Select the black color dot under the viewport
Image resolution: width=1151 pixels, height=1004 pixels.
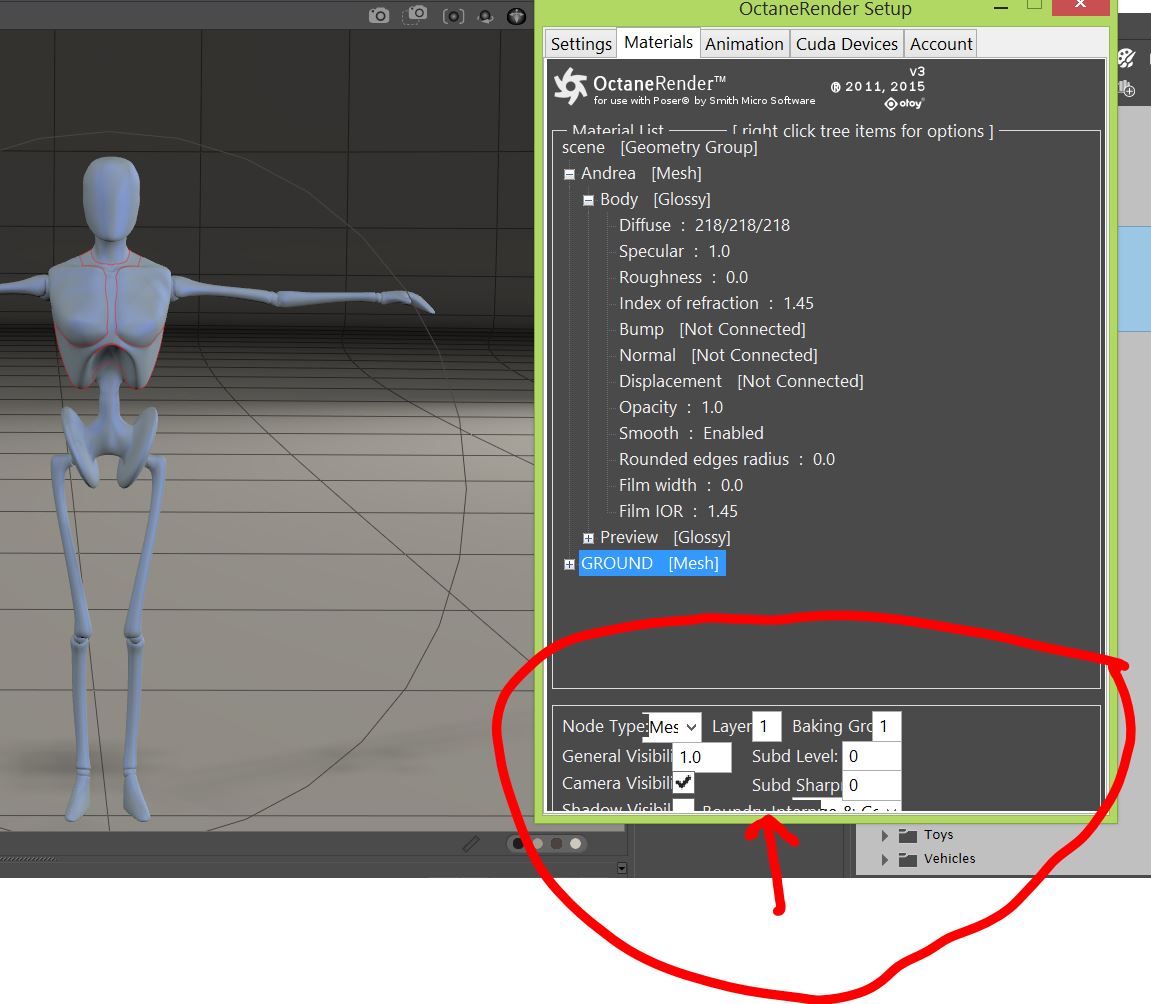[x=518, y=844]
